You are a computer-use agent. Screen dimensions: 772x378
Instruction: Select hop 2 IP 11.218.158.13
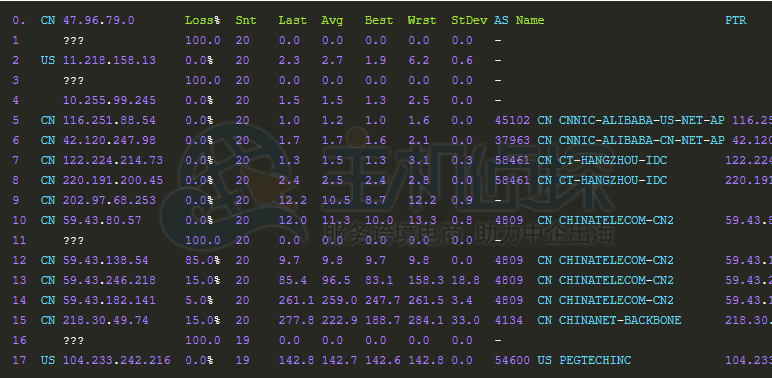[x=109, y=61]
